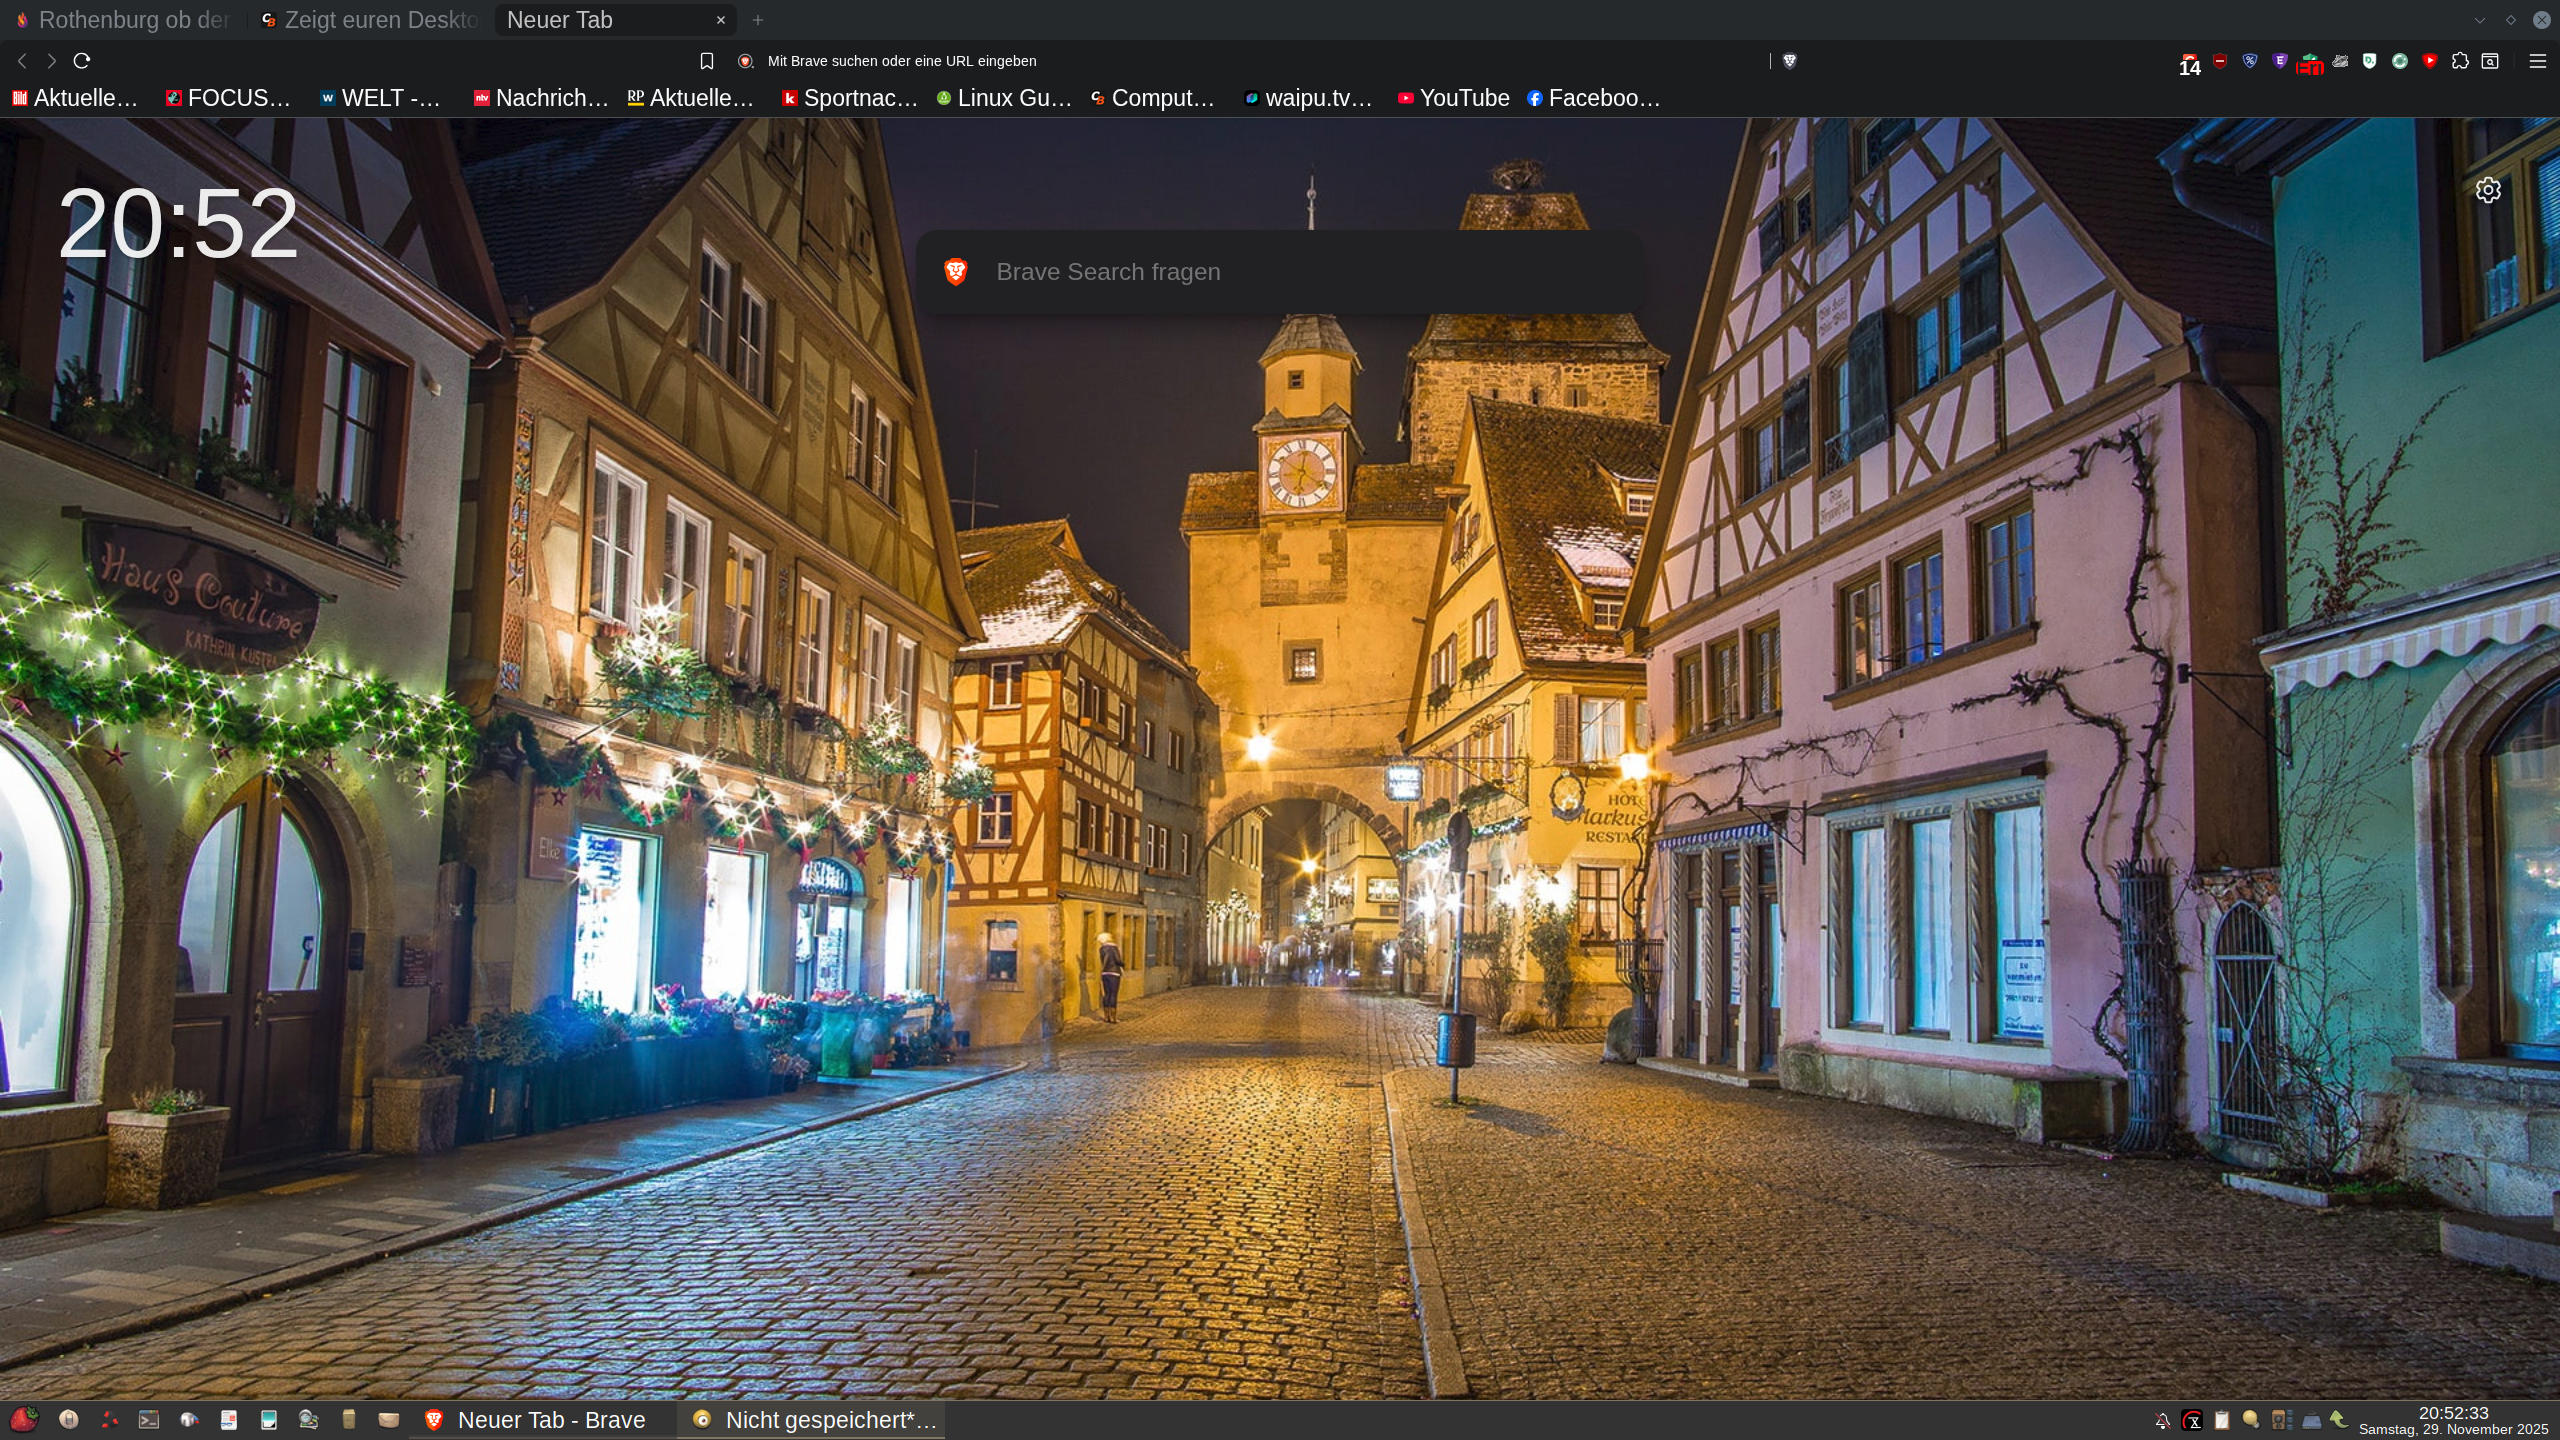The width and height of the screenshot is (2560, 1440).
Task: Click the mail envelope icon in the taskbar
Action: [x=390, y=1419]
